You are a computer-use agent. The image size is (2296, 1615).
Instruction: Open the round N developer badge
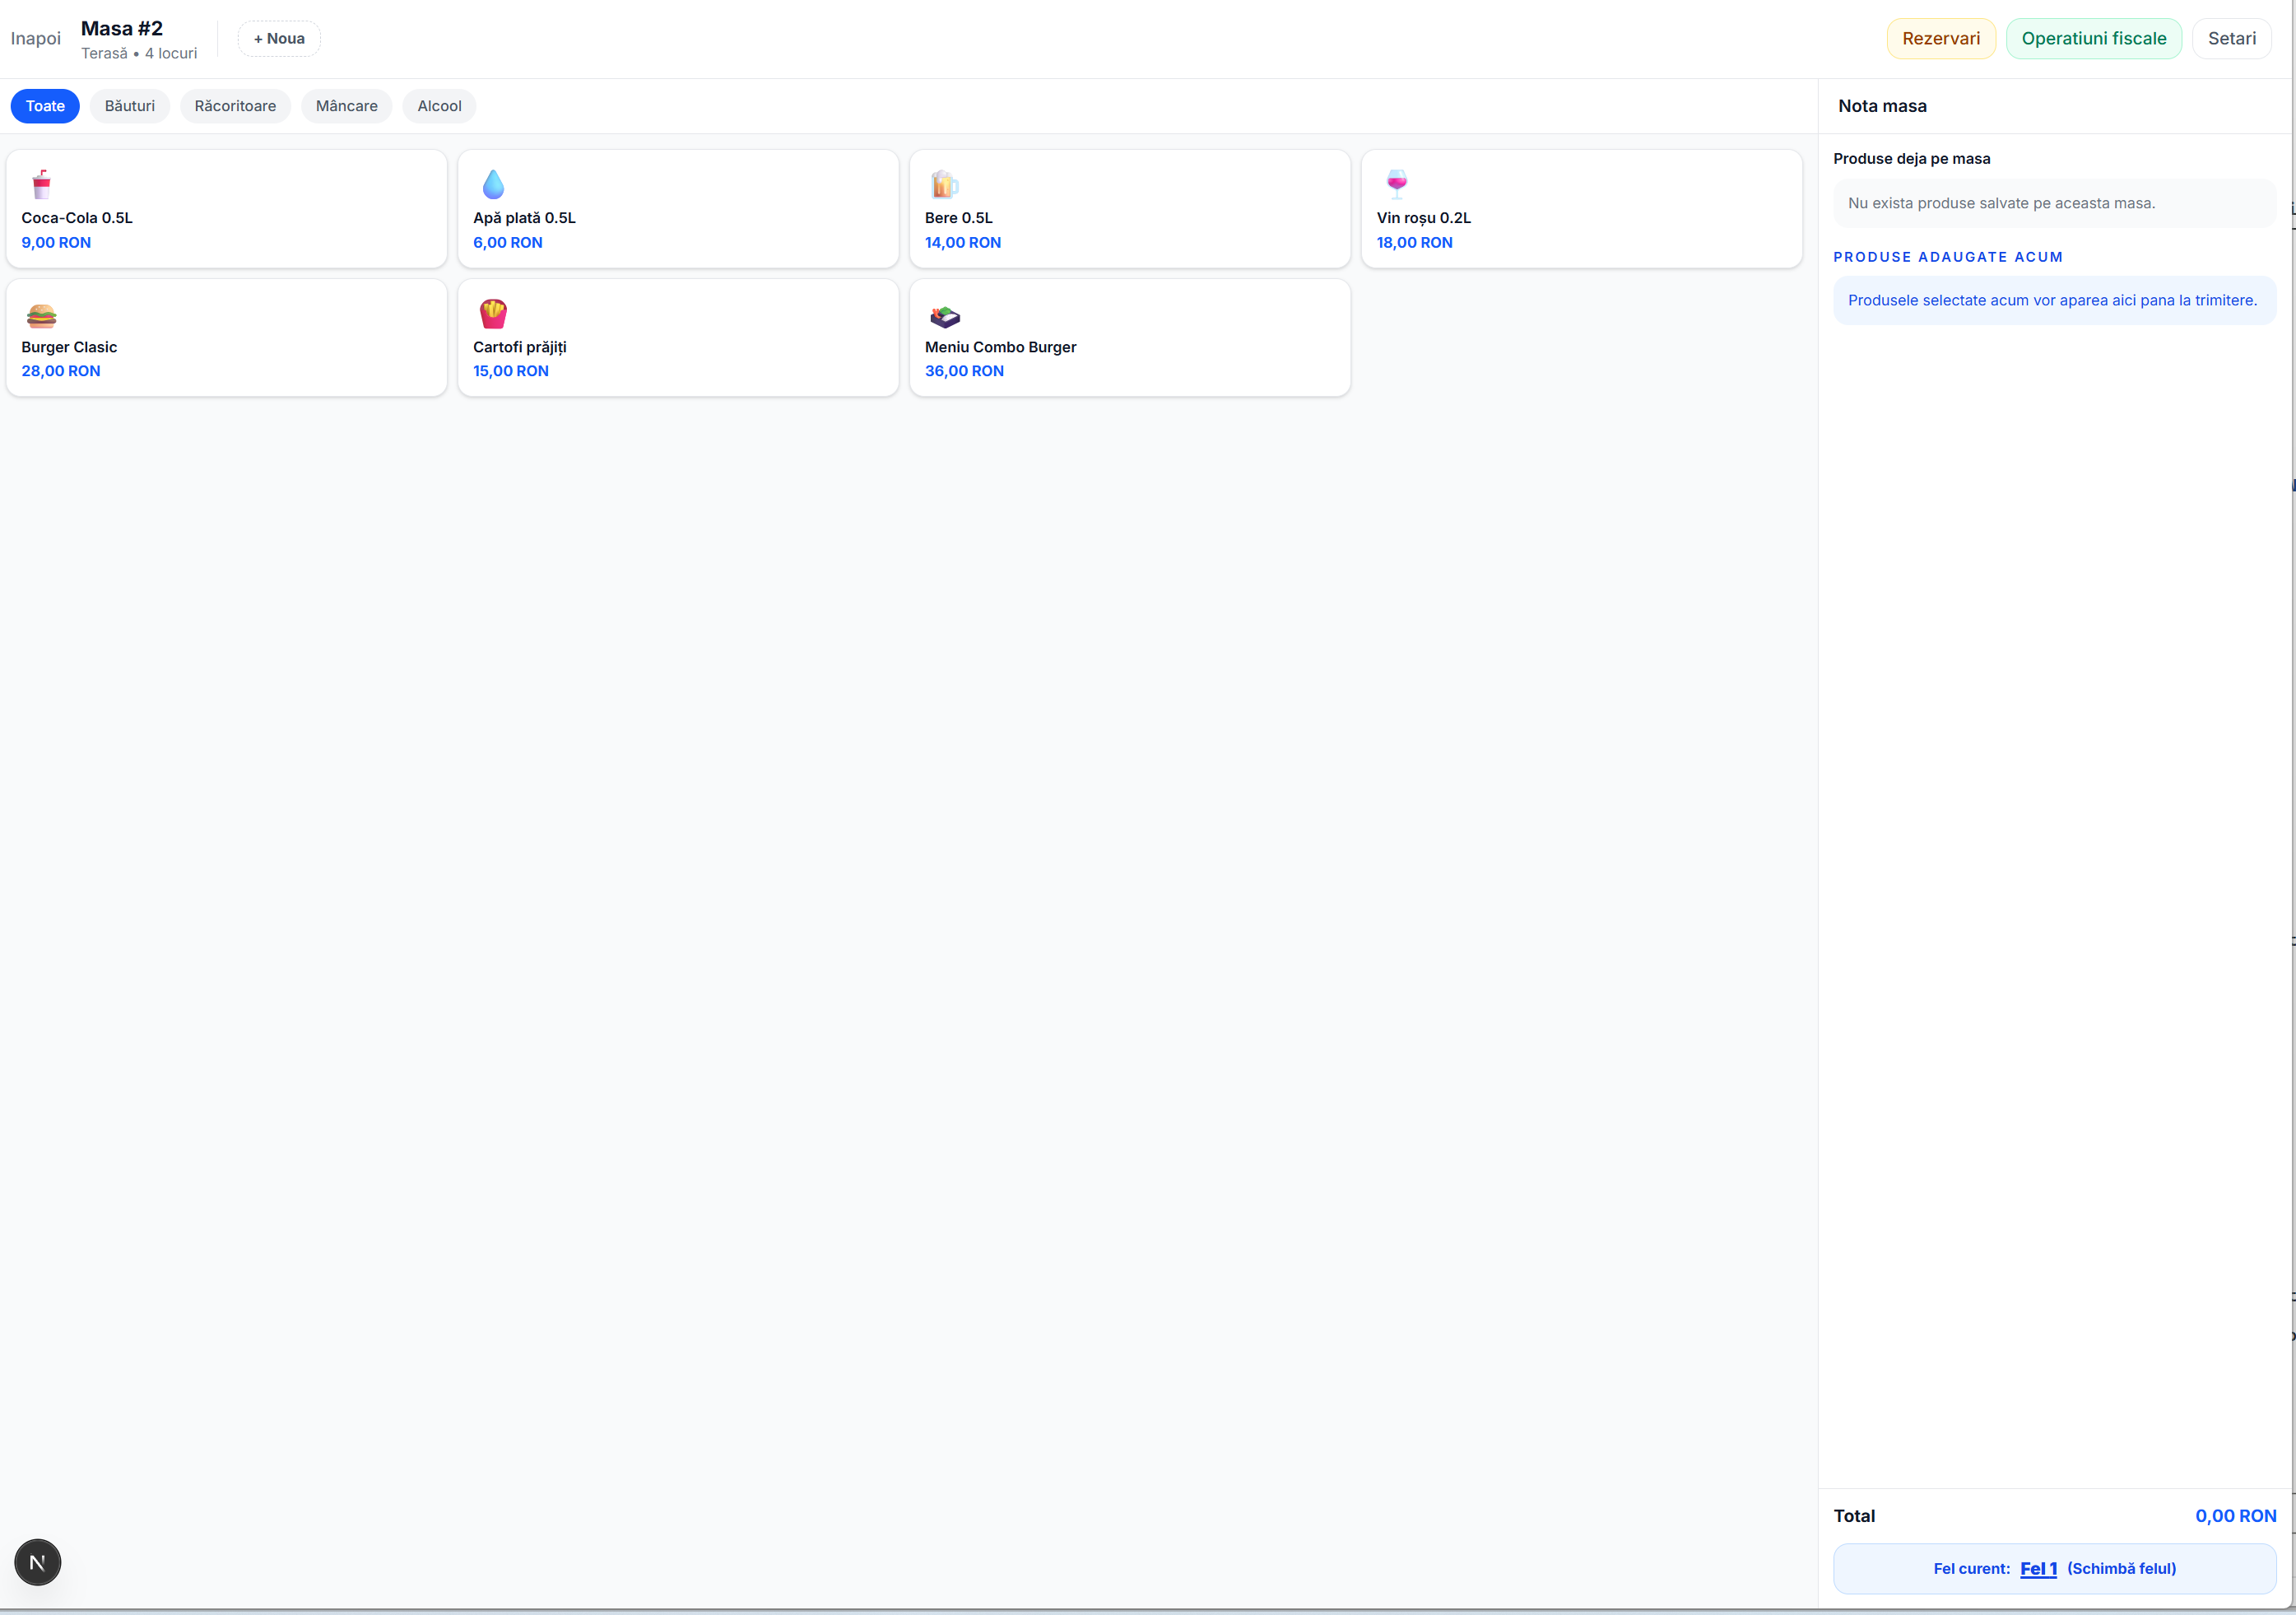click(38, 1561)
